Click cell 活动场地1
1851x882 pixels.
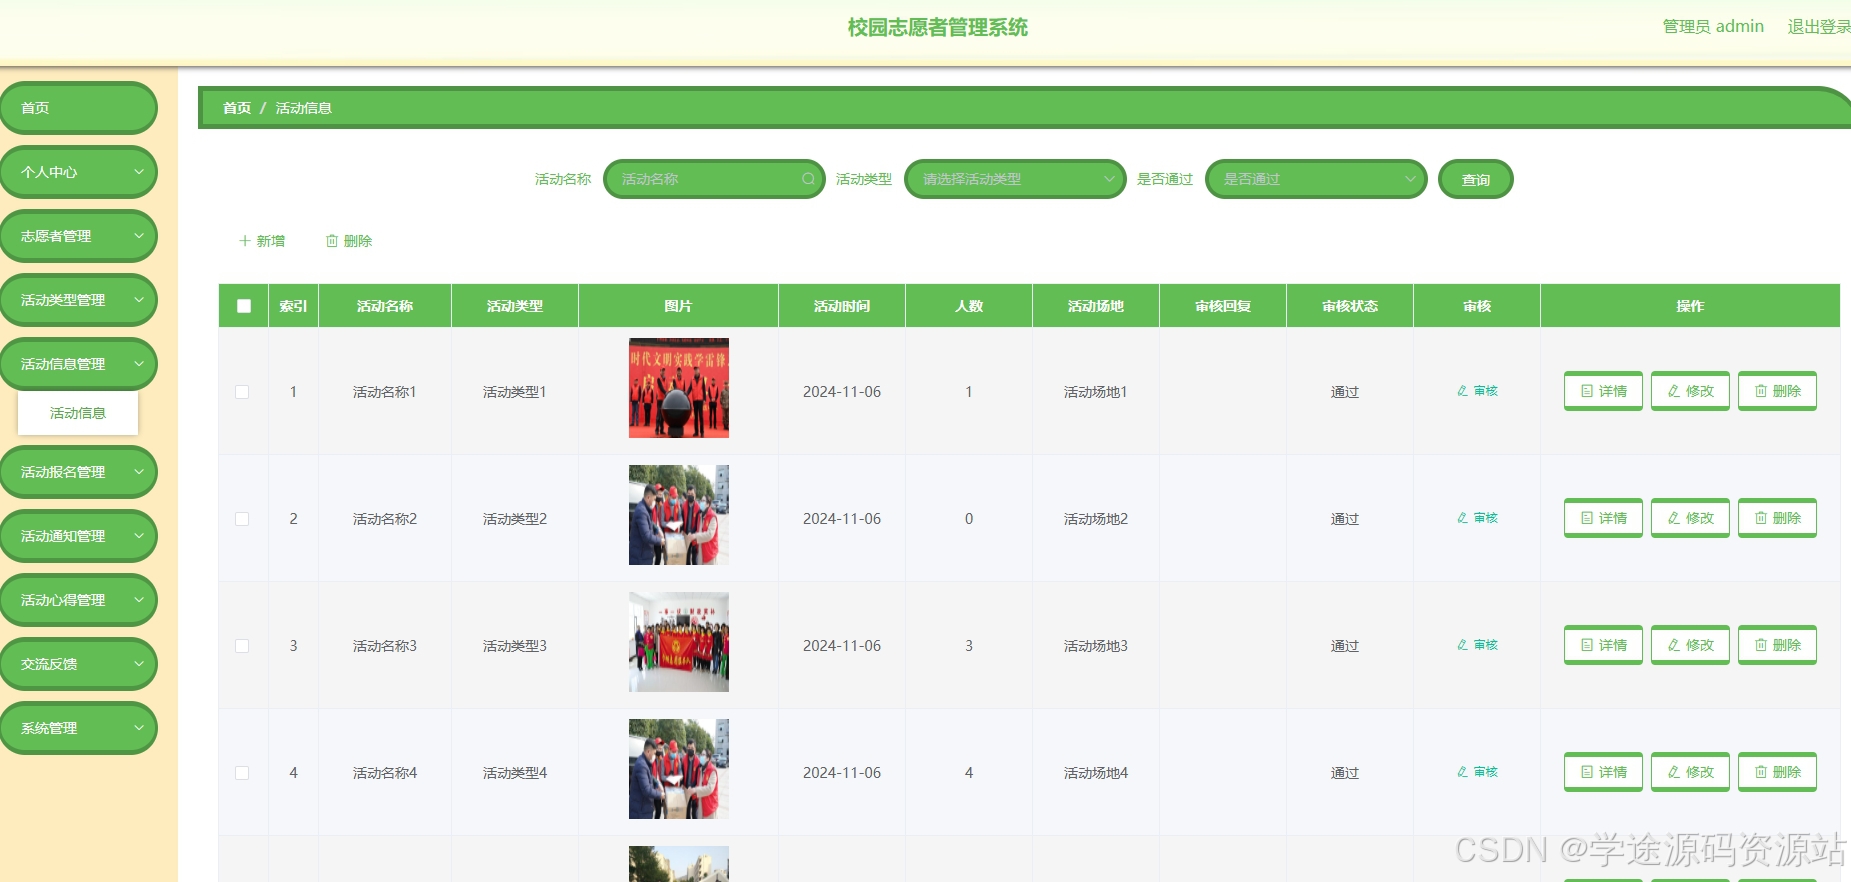[1096, 392]
